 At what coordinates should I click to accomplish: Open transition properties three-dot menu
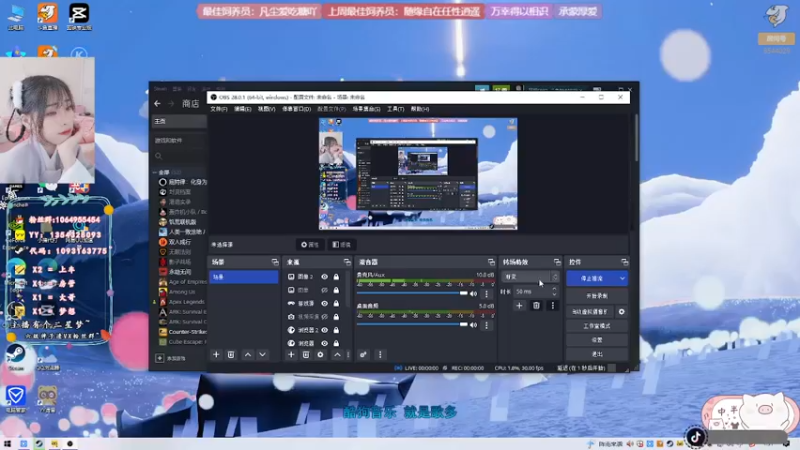coord(553,306)
